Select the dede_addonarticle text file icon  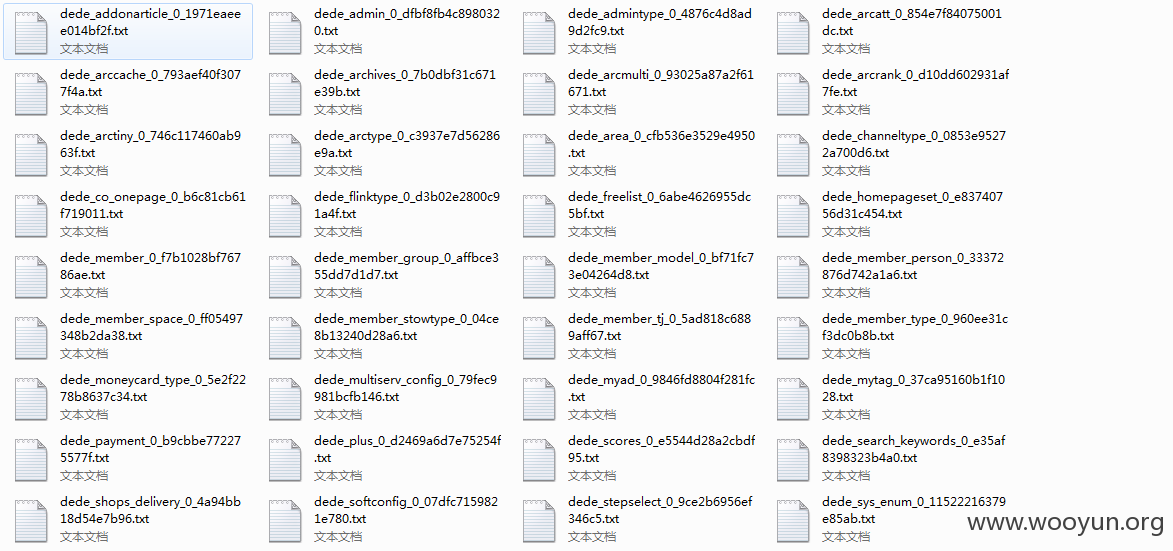click(32, 31)
